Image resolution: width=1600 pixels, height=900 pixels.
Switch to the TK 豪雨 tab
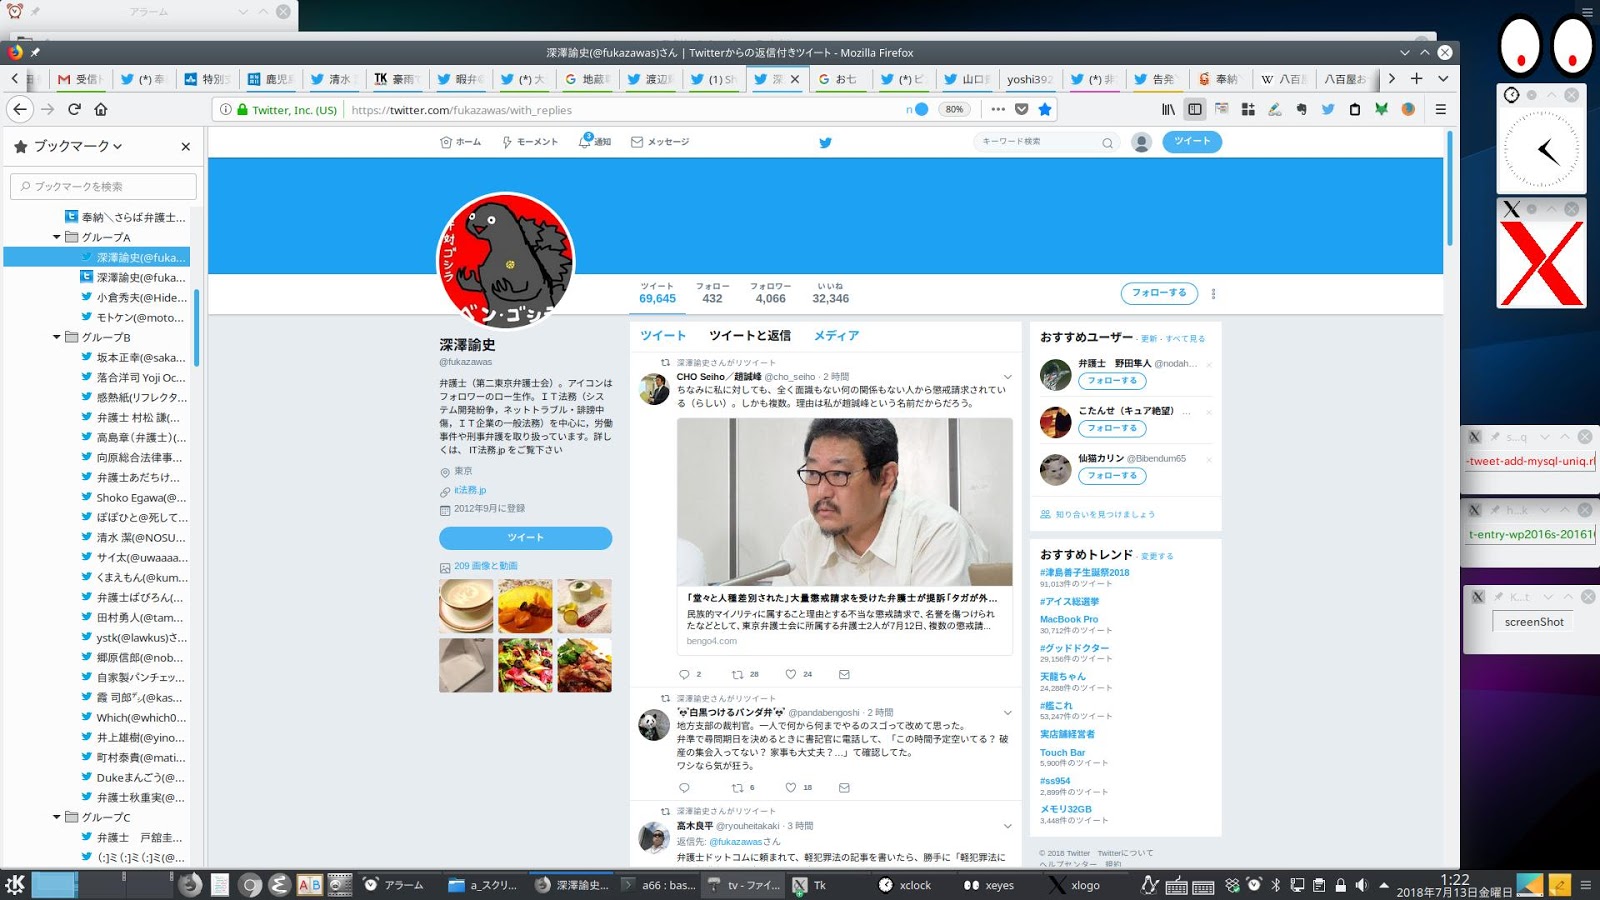tap(397, 79)
